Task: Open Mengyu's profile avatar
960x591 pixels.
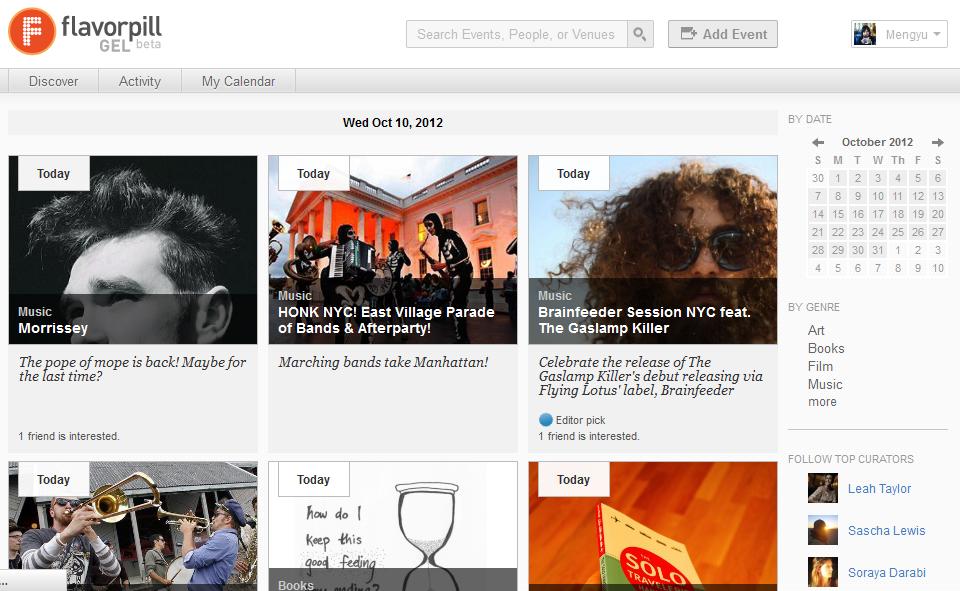Action: pos(864,34)
